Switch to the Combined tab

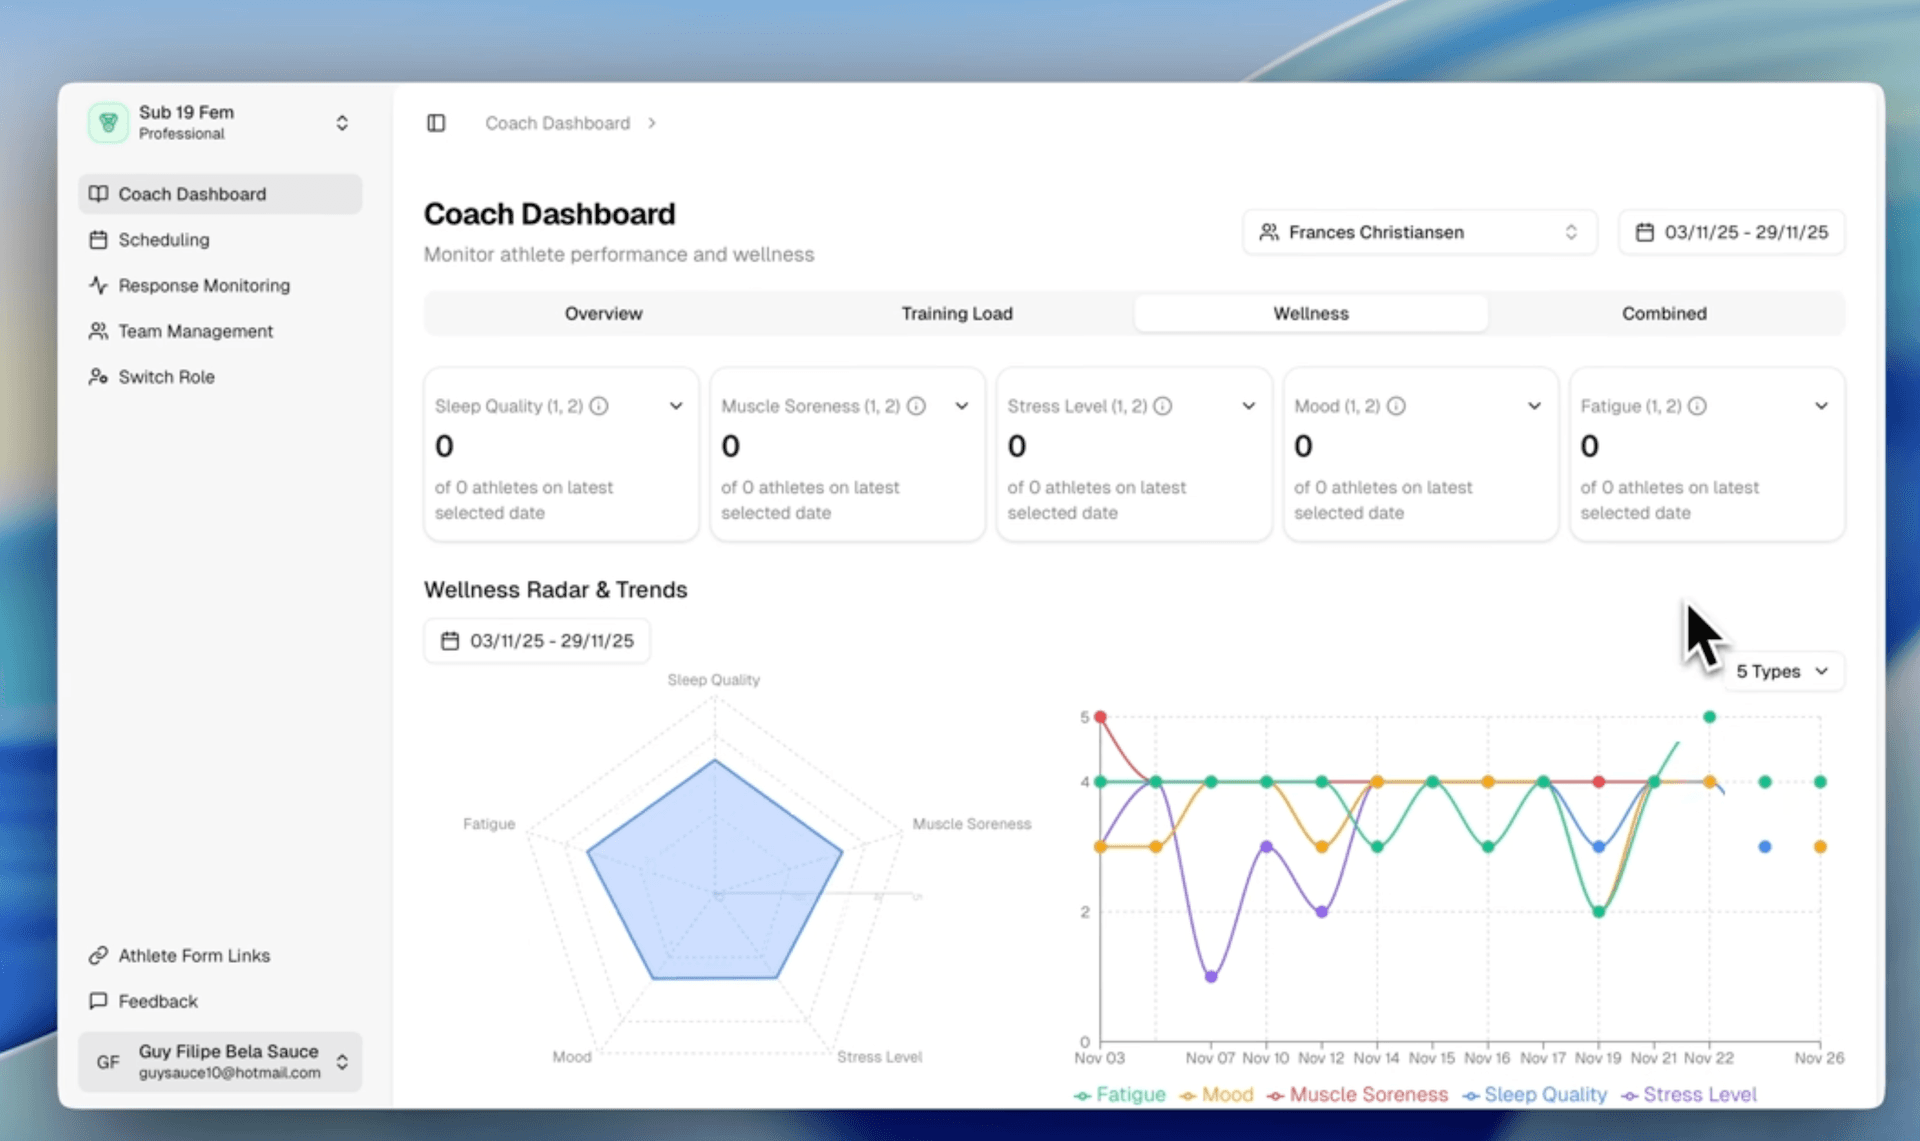[1664, 313]
